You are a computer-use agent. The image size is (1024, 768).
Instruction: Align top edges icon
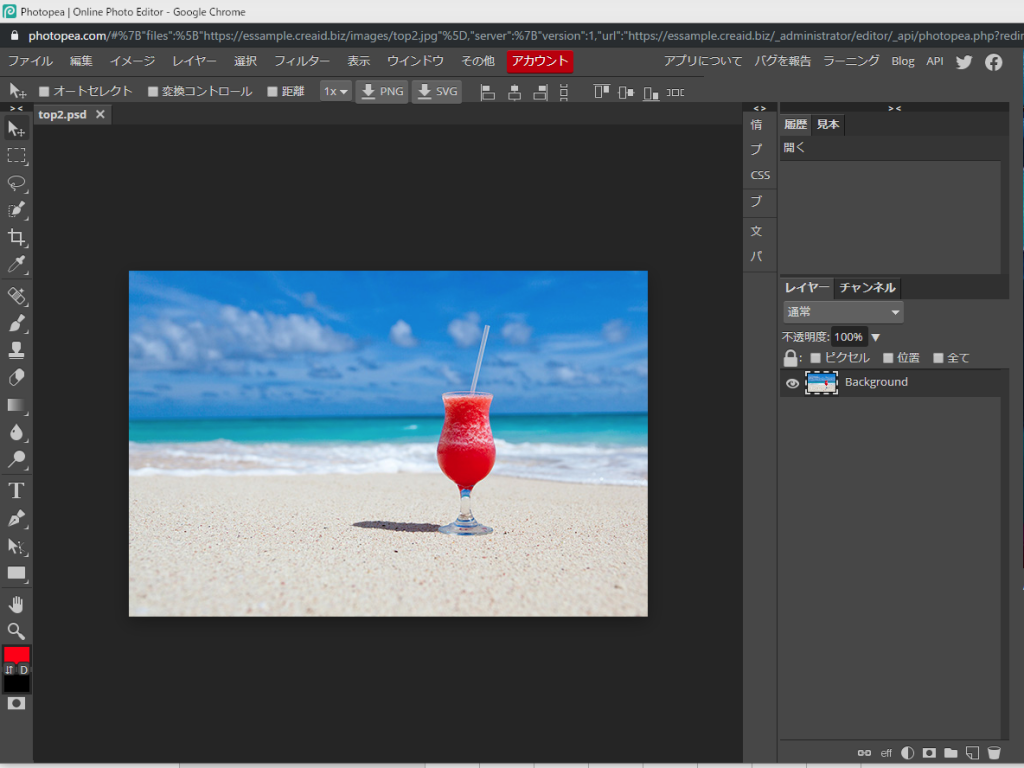(x=601, y=92)
